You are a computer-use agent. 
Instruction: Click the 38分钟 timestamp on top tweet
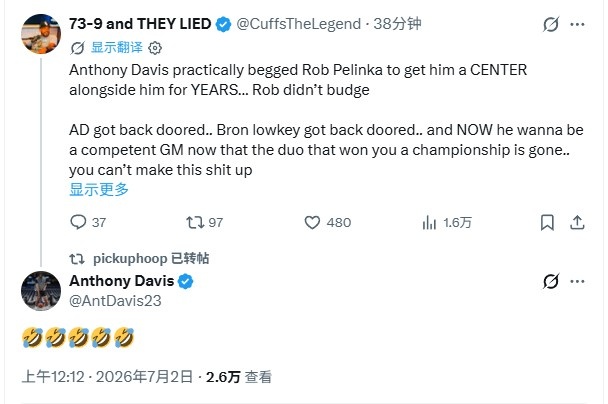pyautogui.click(x=397, y=24)
